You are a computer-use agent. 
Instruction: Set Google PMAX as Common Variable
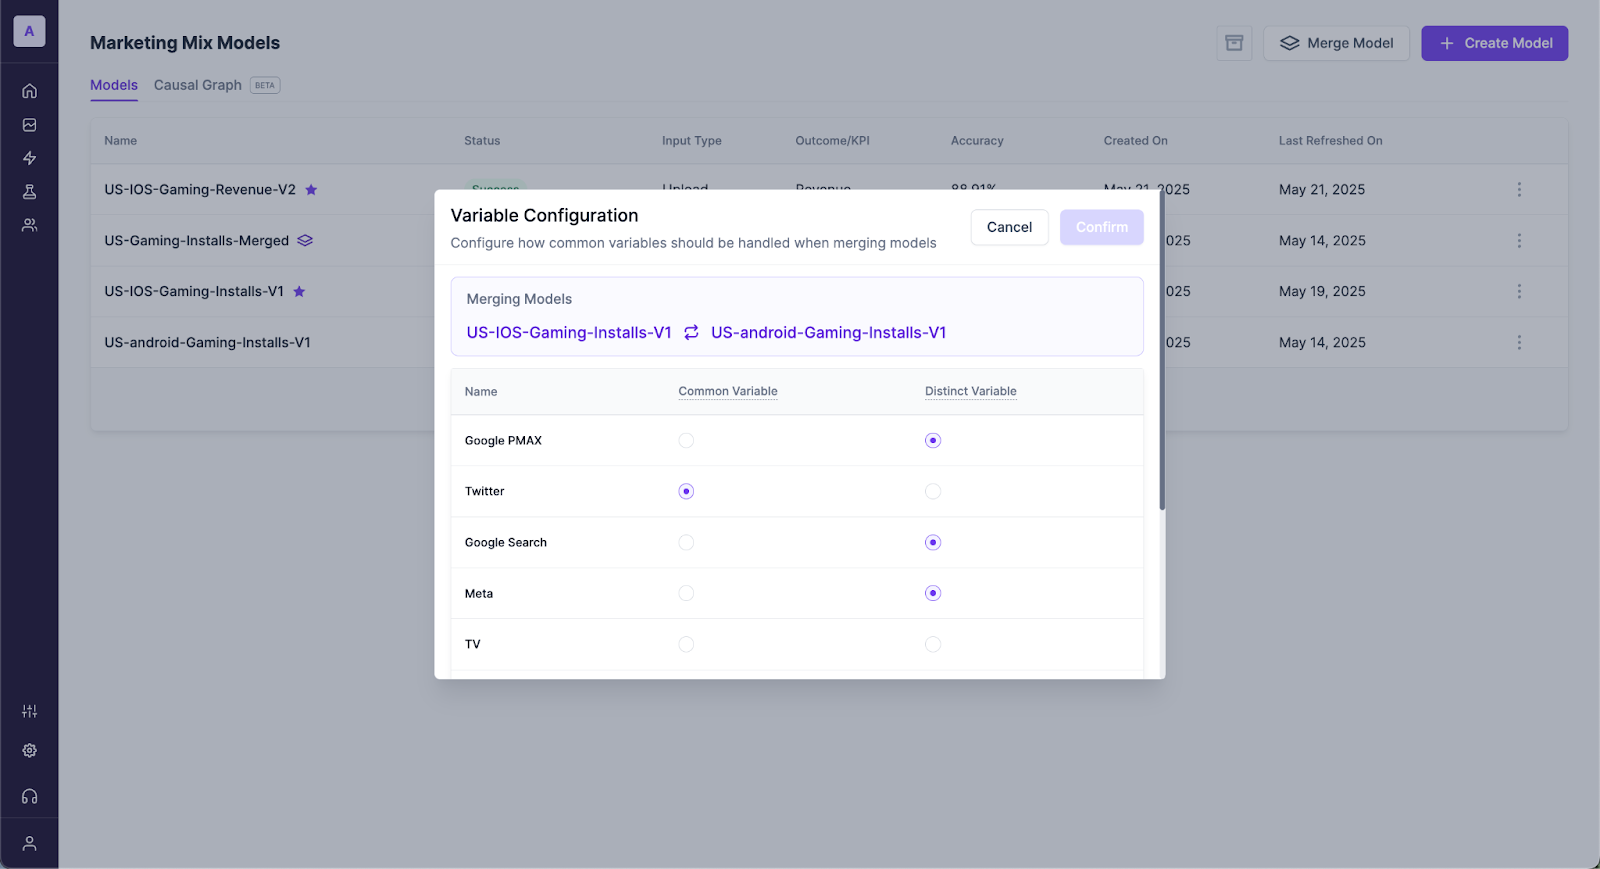[x=686, y=441]
